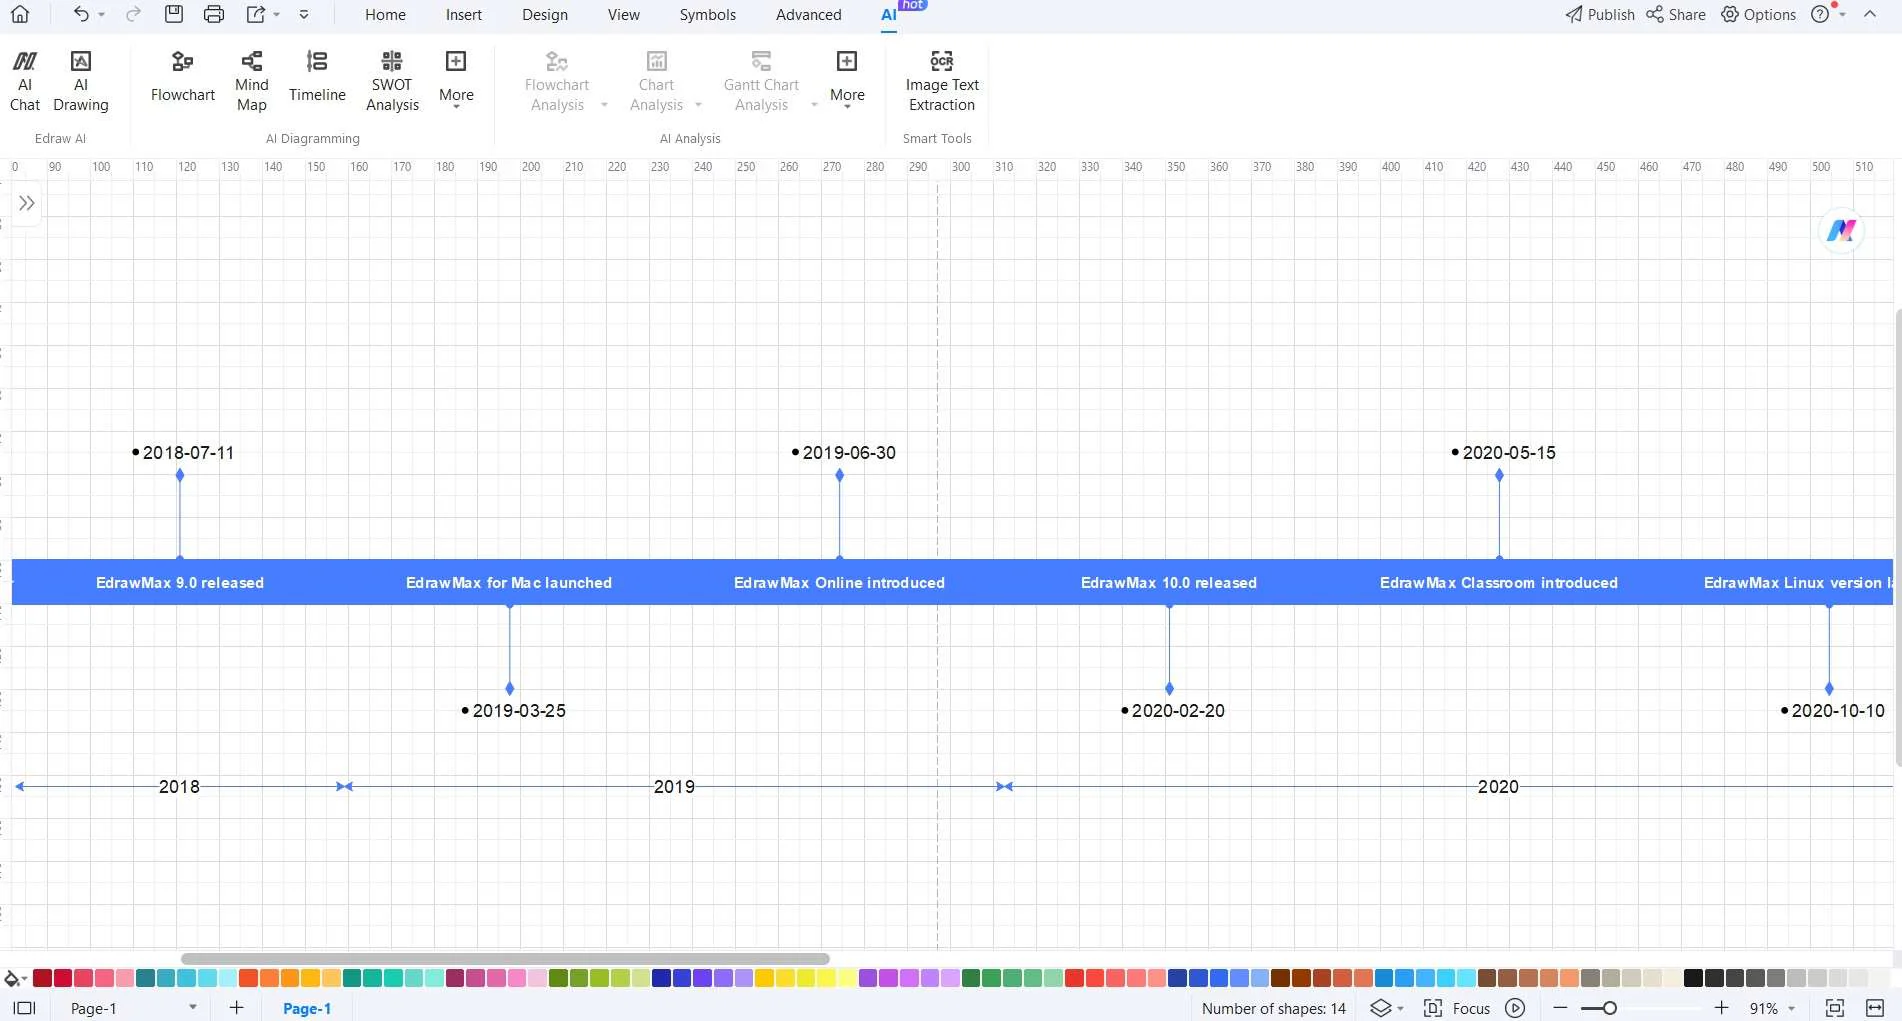Viewport: 1902px width, 1021px height.
Task: Open quick access toolbar customization dropdown
Action: (304, 15)
